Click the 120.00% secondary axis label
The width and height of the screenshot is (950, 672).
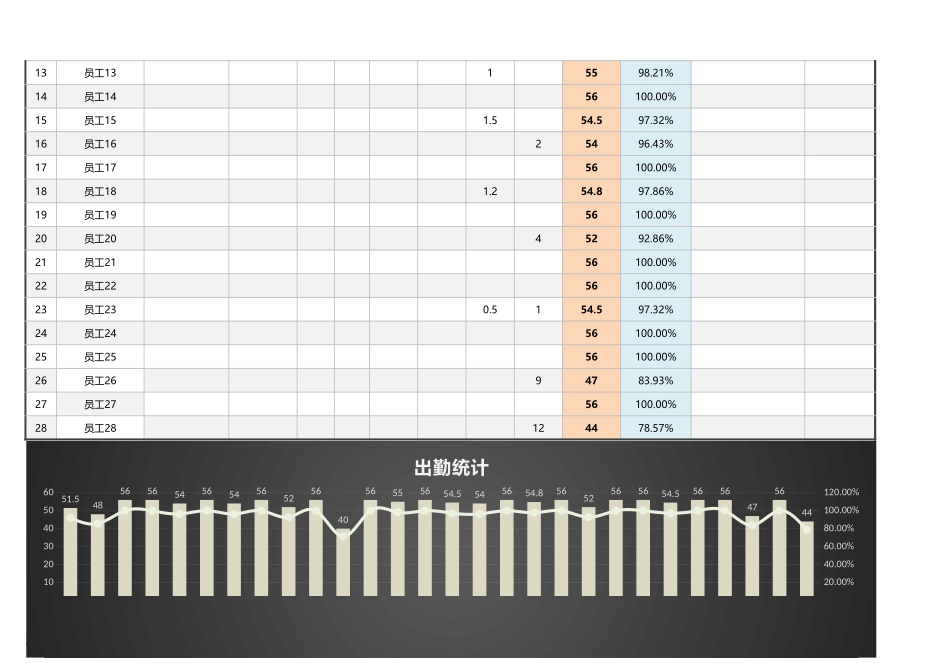840,492
